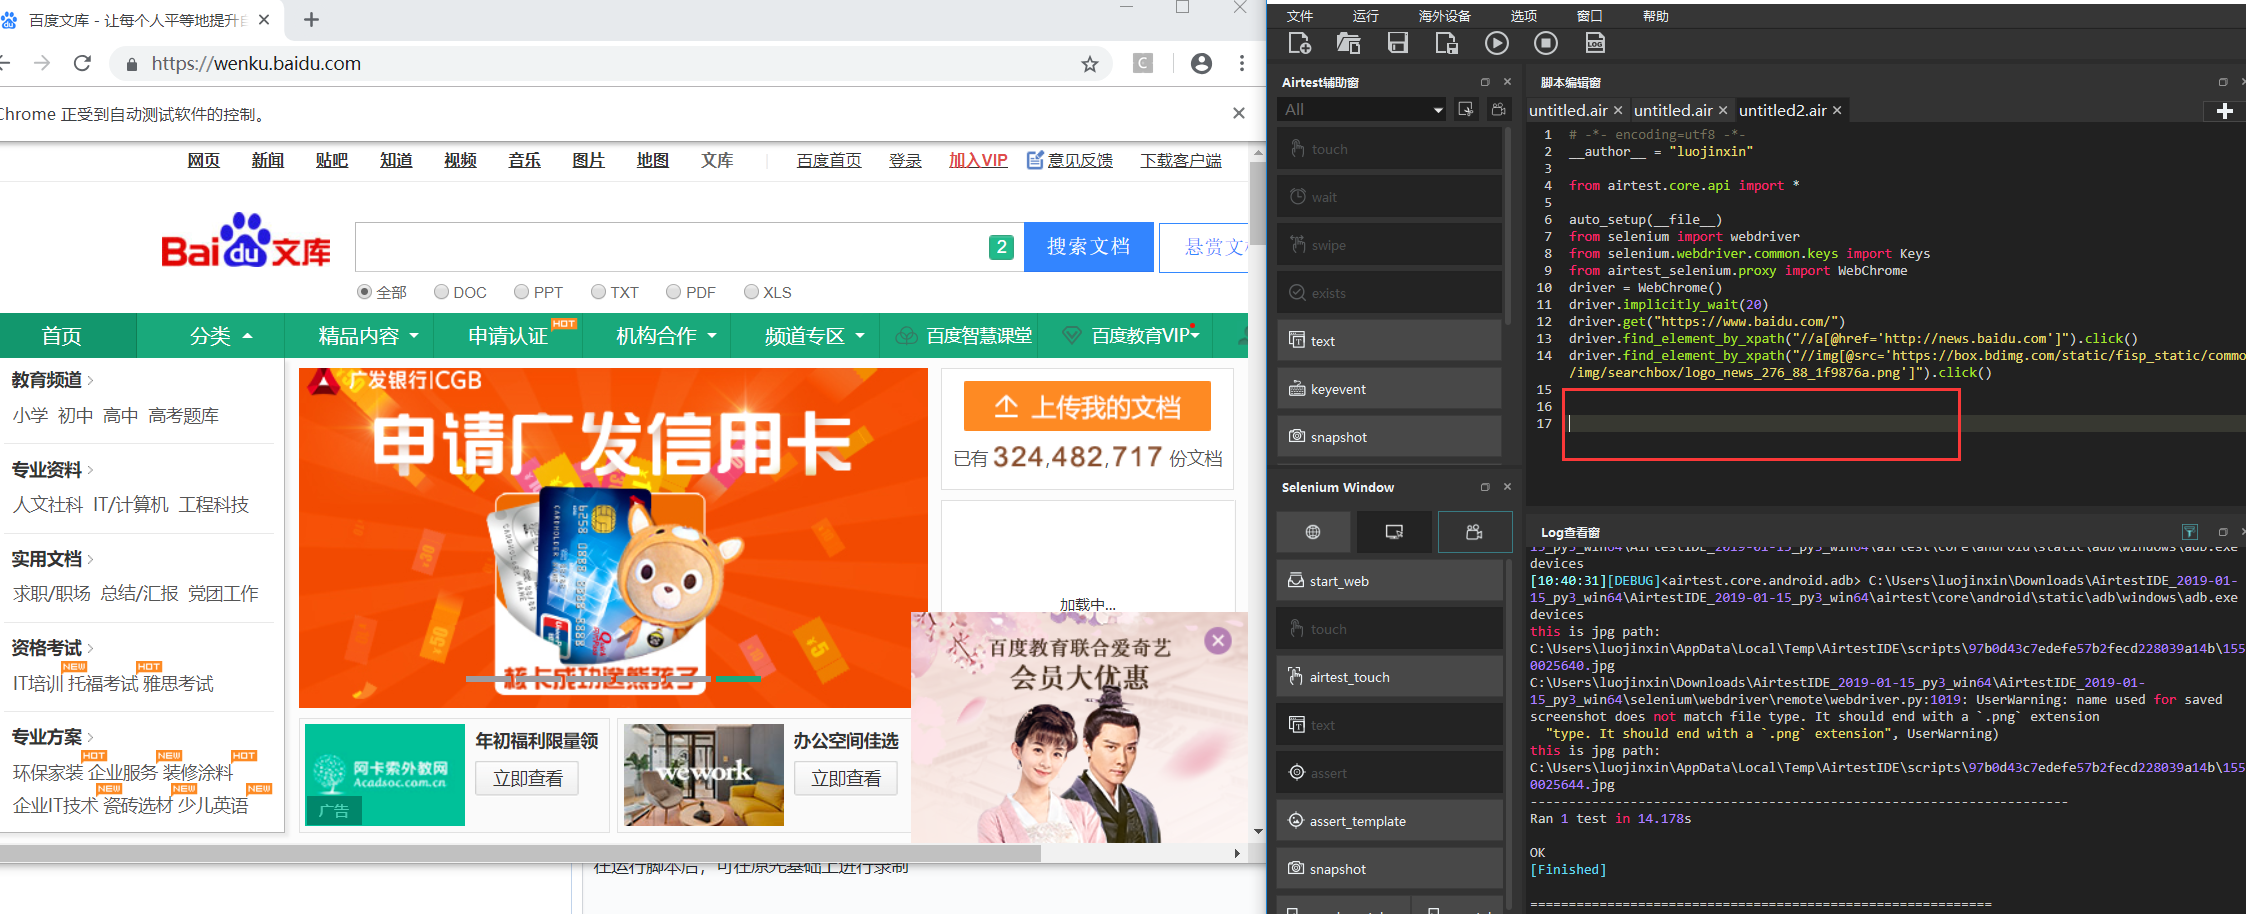Bookmark this page with the star icon

tap(1090, 64)
